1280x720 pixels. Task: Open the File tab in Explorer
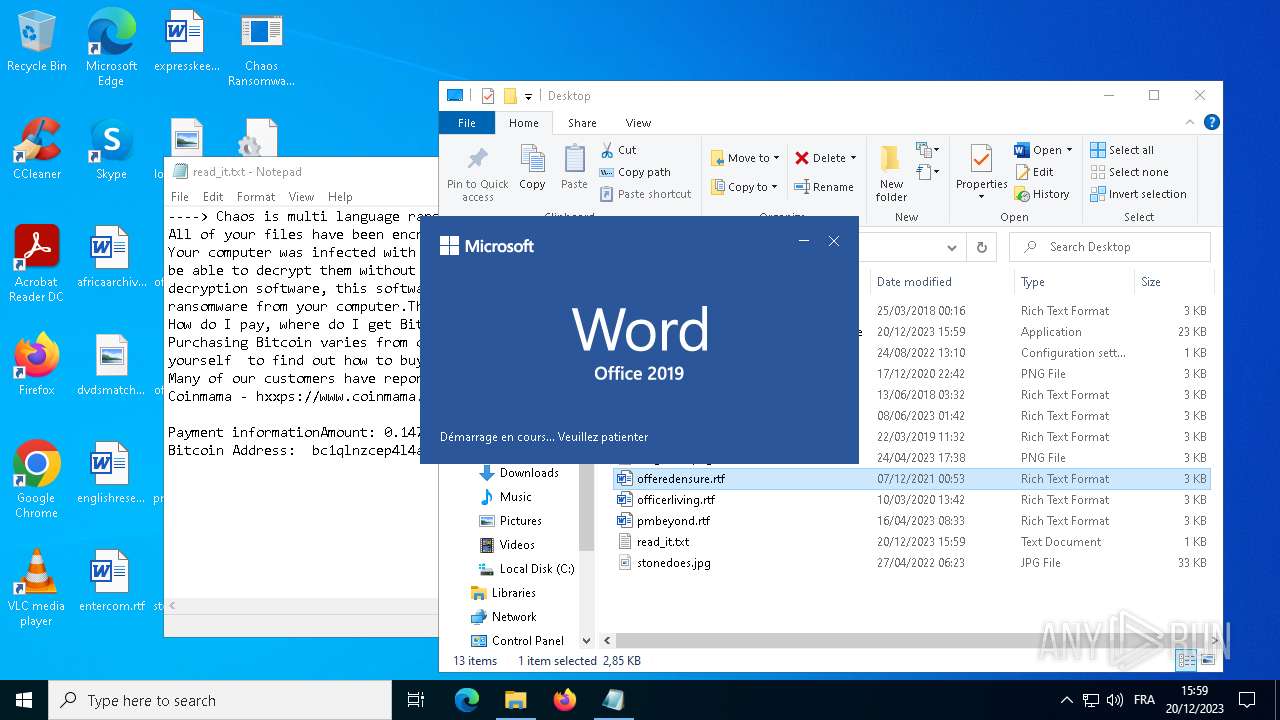tap(467, 123)
